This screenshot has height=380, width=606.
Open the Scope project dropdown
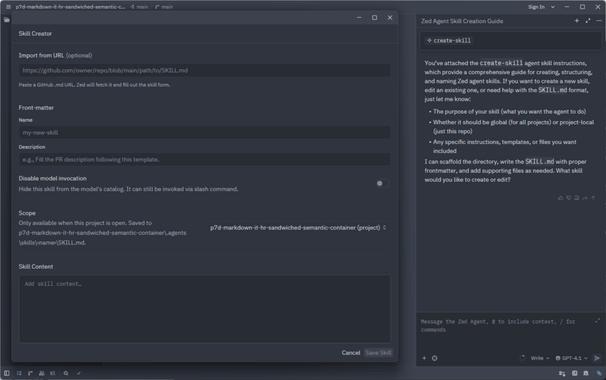[298, 228]
